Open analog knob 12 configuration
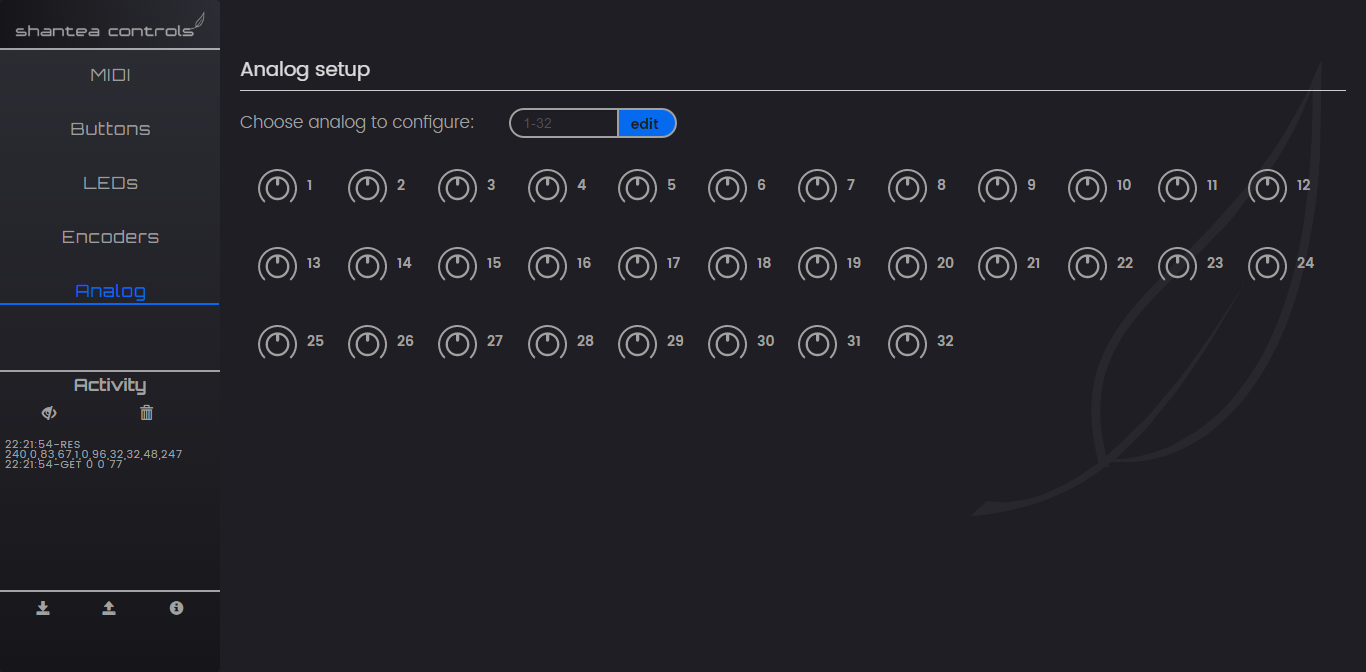Screen dimensions: 1366x672 (1268, 187)
